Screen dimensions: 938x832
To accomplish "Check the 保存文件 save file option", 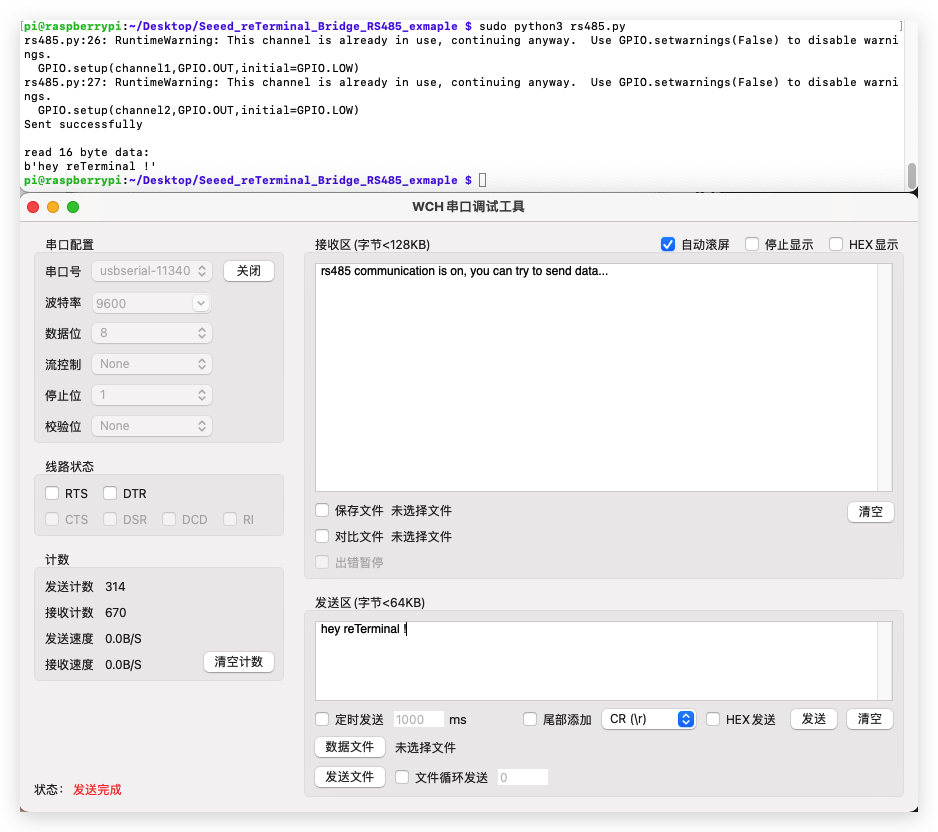I will (x=322, y=510).
